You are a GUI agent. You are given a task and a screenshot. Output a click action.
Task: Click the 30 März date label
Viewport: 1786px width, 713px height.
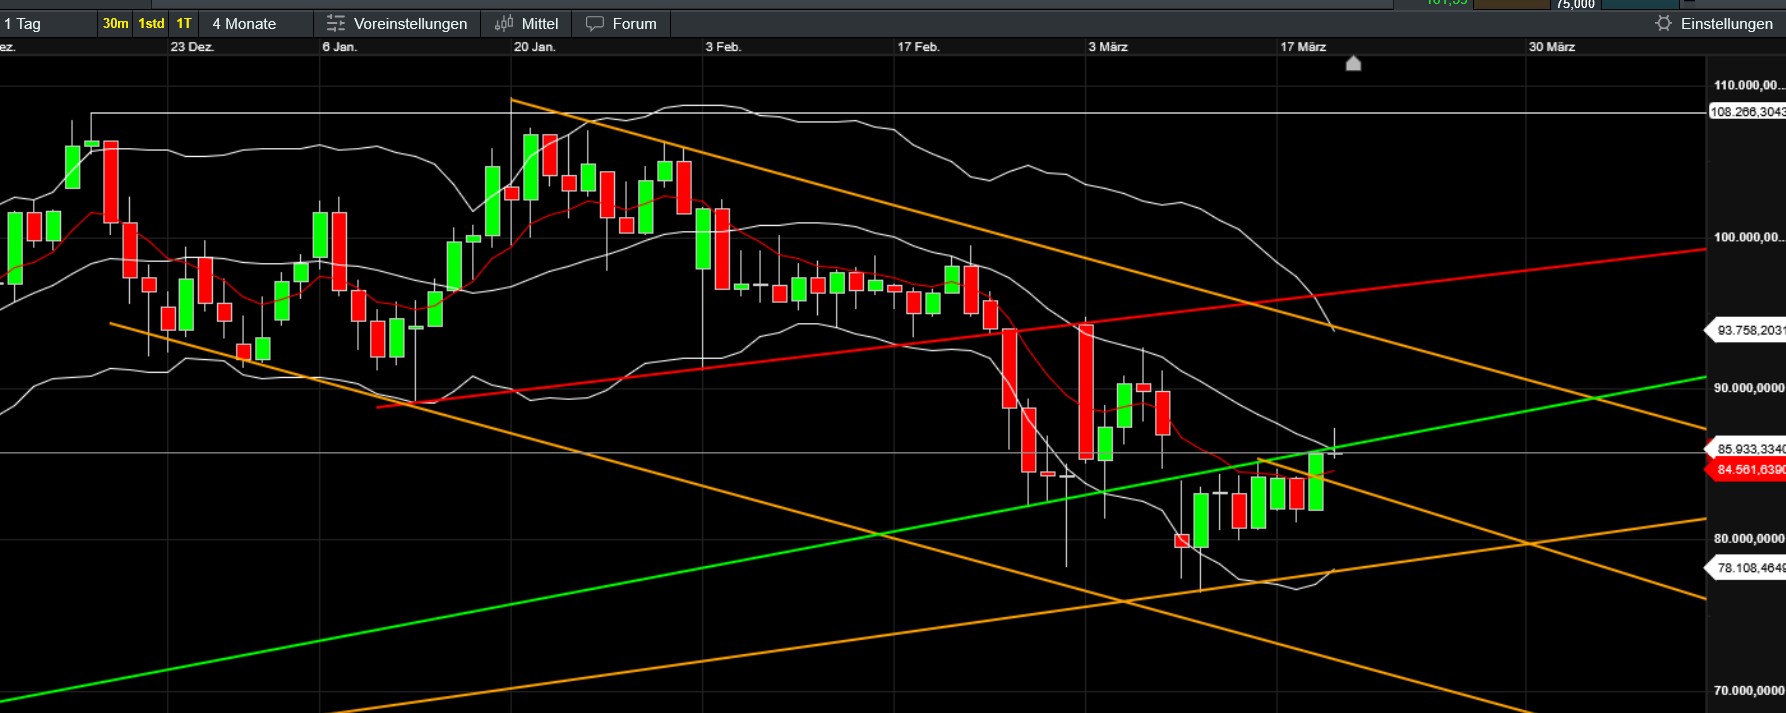(1552, 47)
